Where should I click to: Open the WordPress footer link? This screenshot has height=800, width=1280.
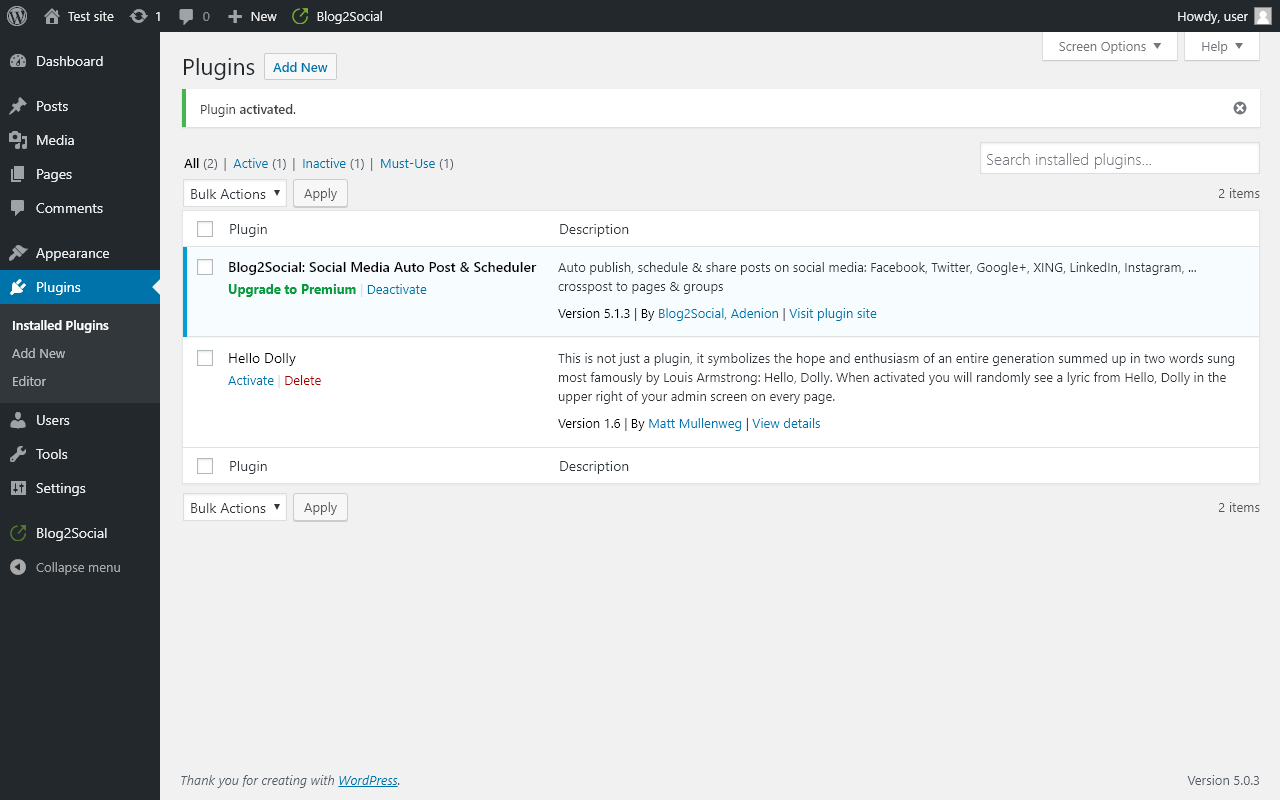coord(368,780)
